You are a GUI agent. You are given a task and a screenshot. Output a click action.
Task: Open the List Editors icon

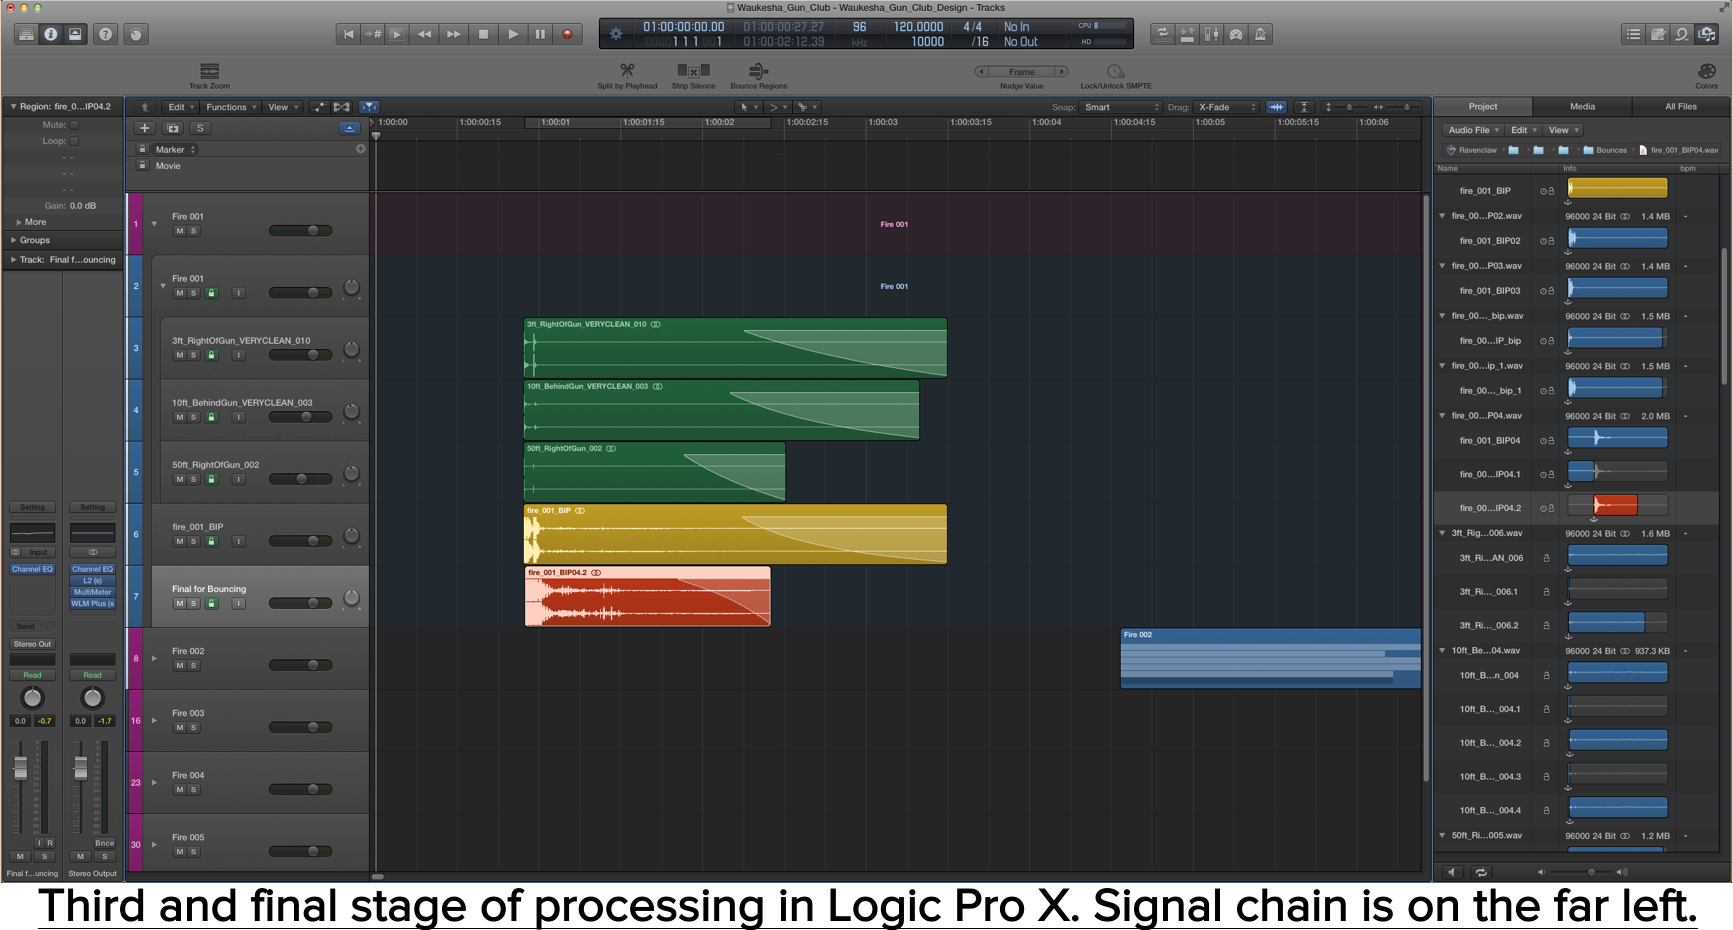click(x=1633, y=34)
